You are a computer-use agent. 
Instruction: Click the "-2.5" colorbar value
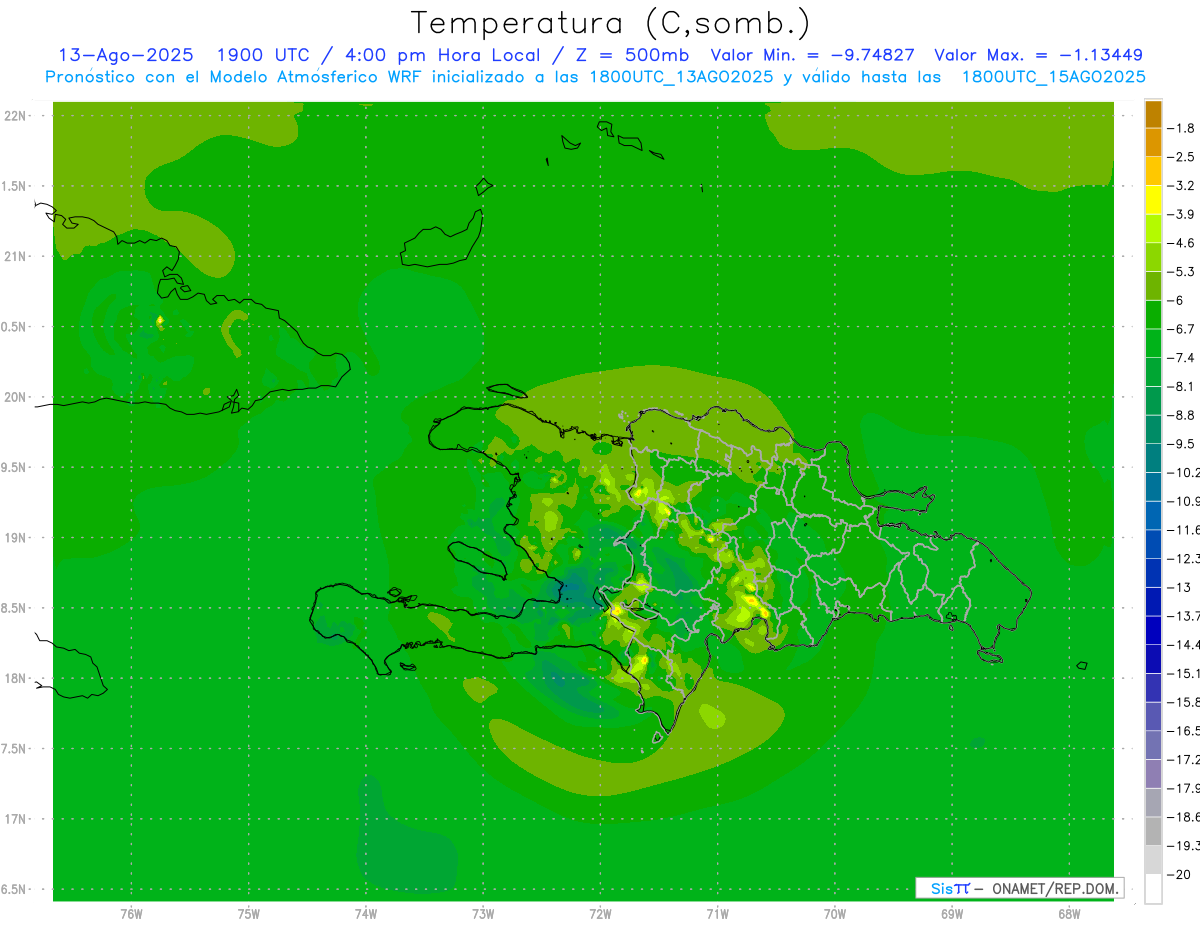tap(1183, 157)
